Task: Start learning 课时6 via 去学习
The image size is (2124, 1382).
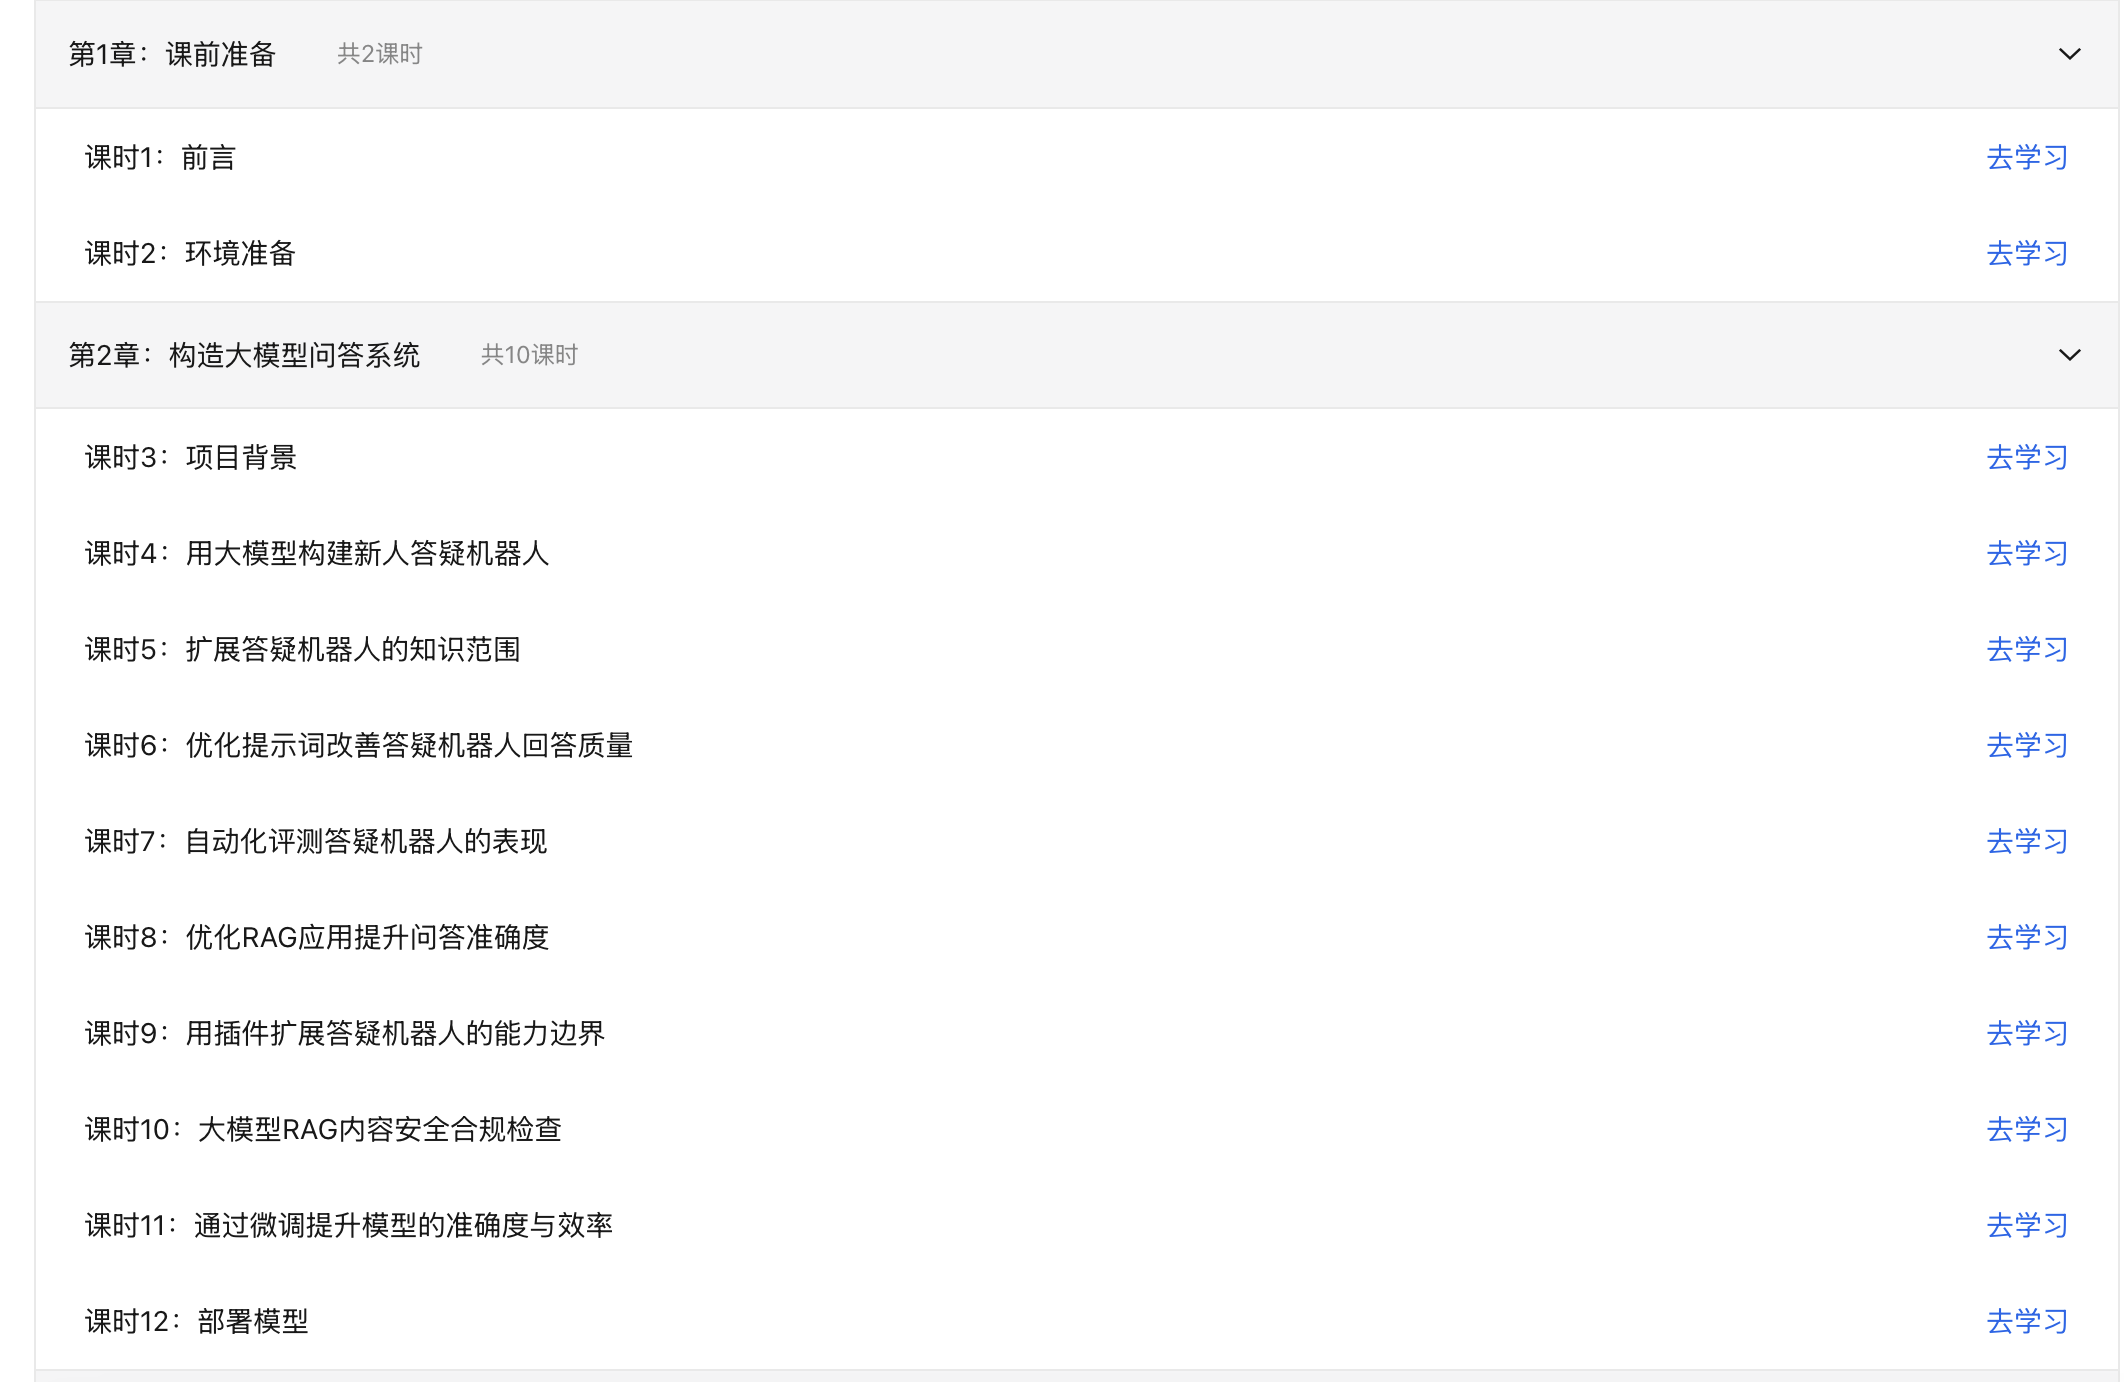Action: pyautogui.click(x=2026, y=746)
